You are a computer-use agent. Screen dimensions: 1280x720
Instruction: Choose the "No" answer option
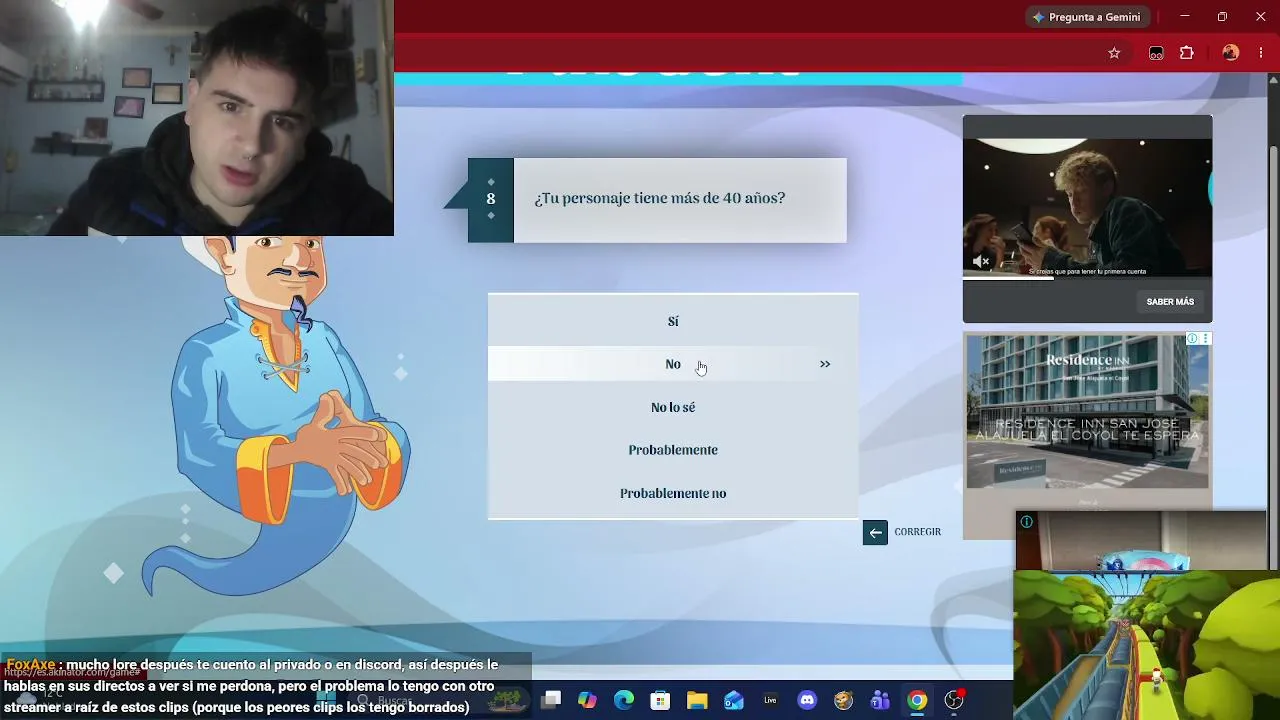tap(673, 364)
